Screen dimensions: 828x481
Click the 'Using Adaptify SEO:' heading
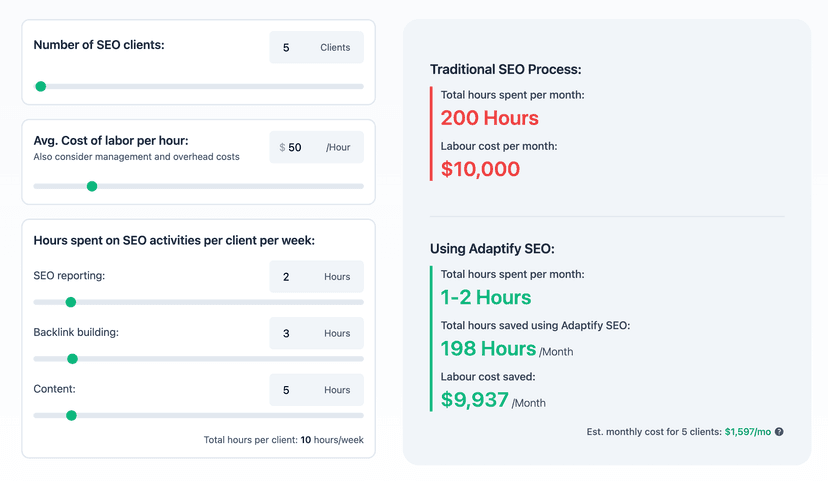492,249
